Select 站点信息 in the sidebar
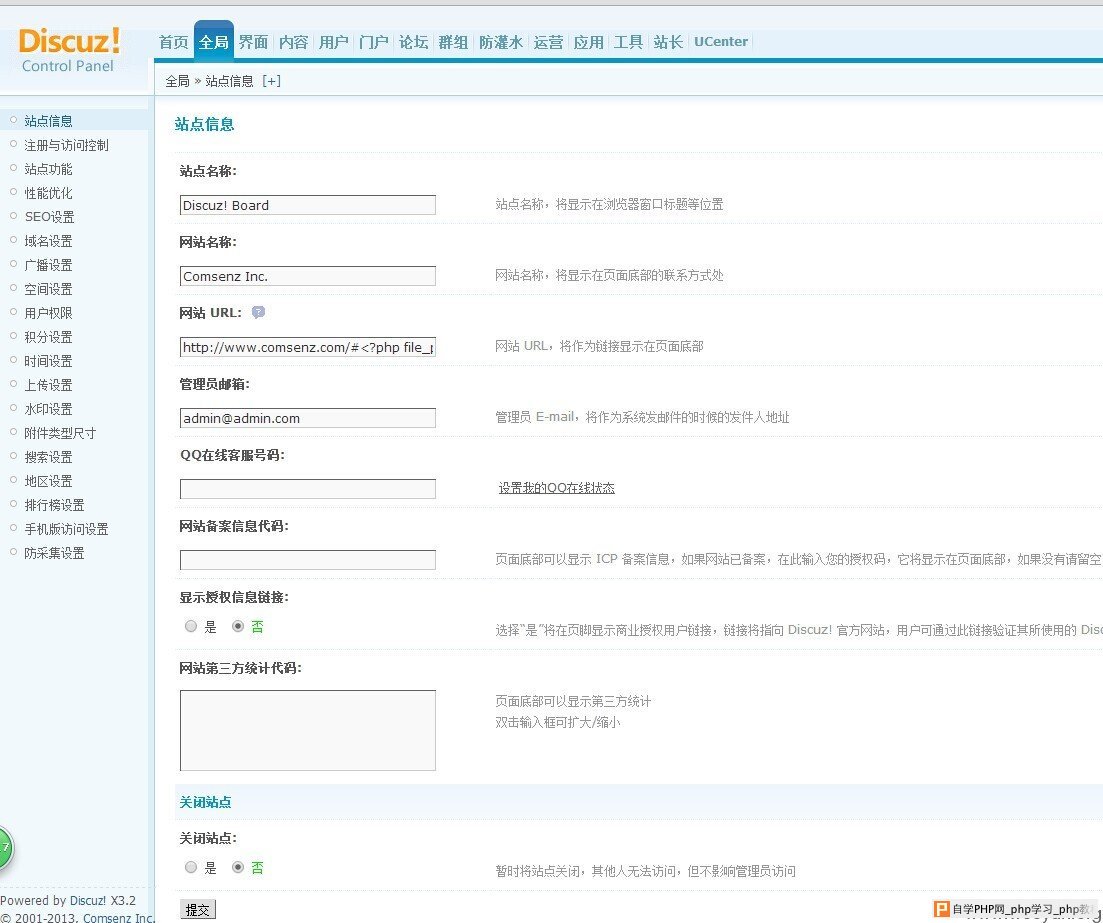Viewport: 1103px width, 923px height. pos(48,121)
